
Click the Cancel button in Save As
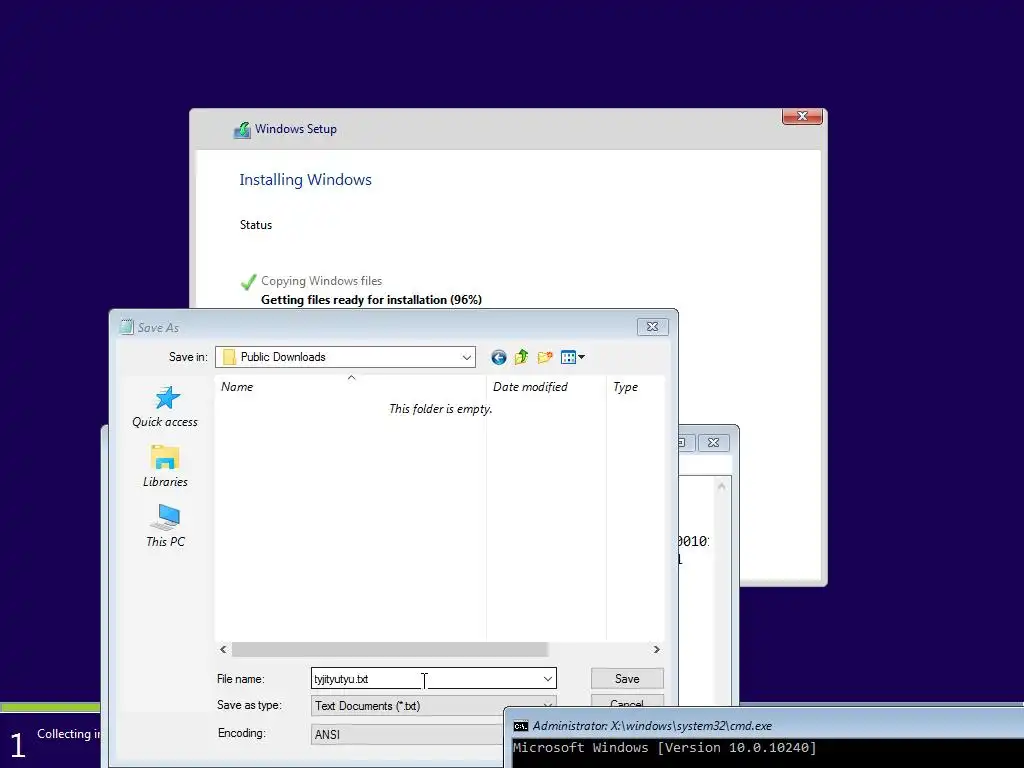pyautogui.click(x=627, y=701)
